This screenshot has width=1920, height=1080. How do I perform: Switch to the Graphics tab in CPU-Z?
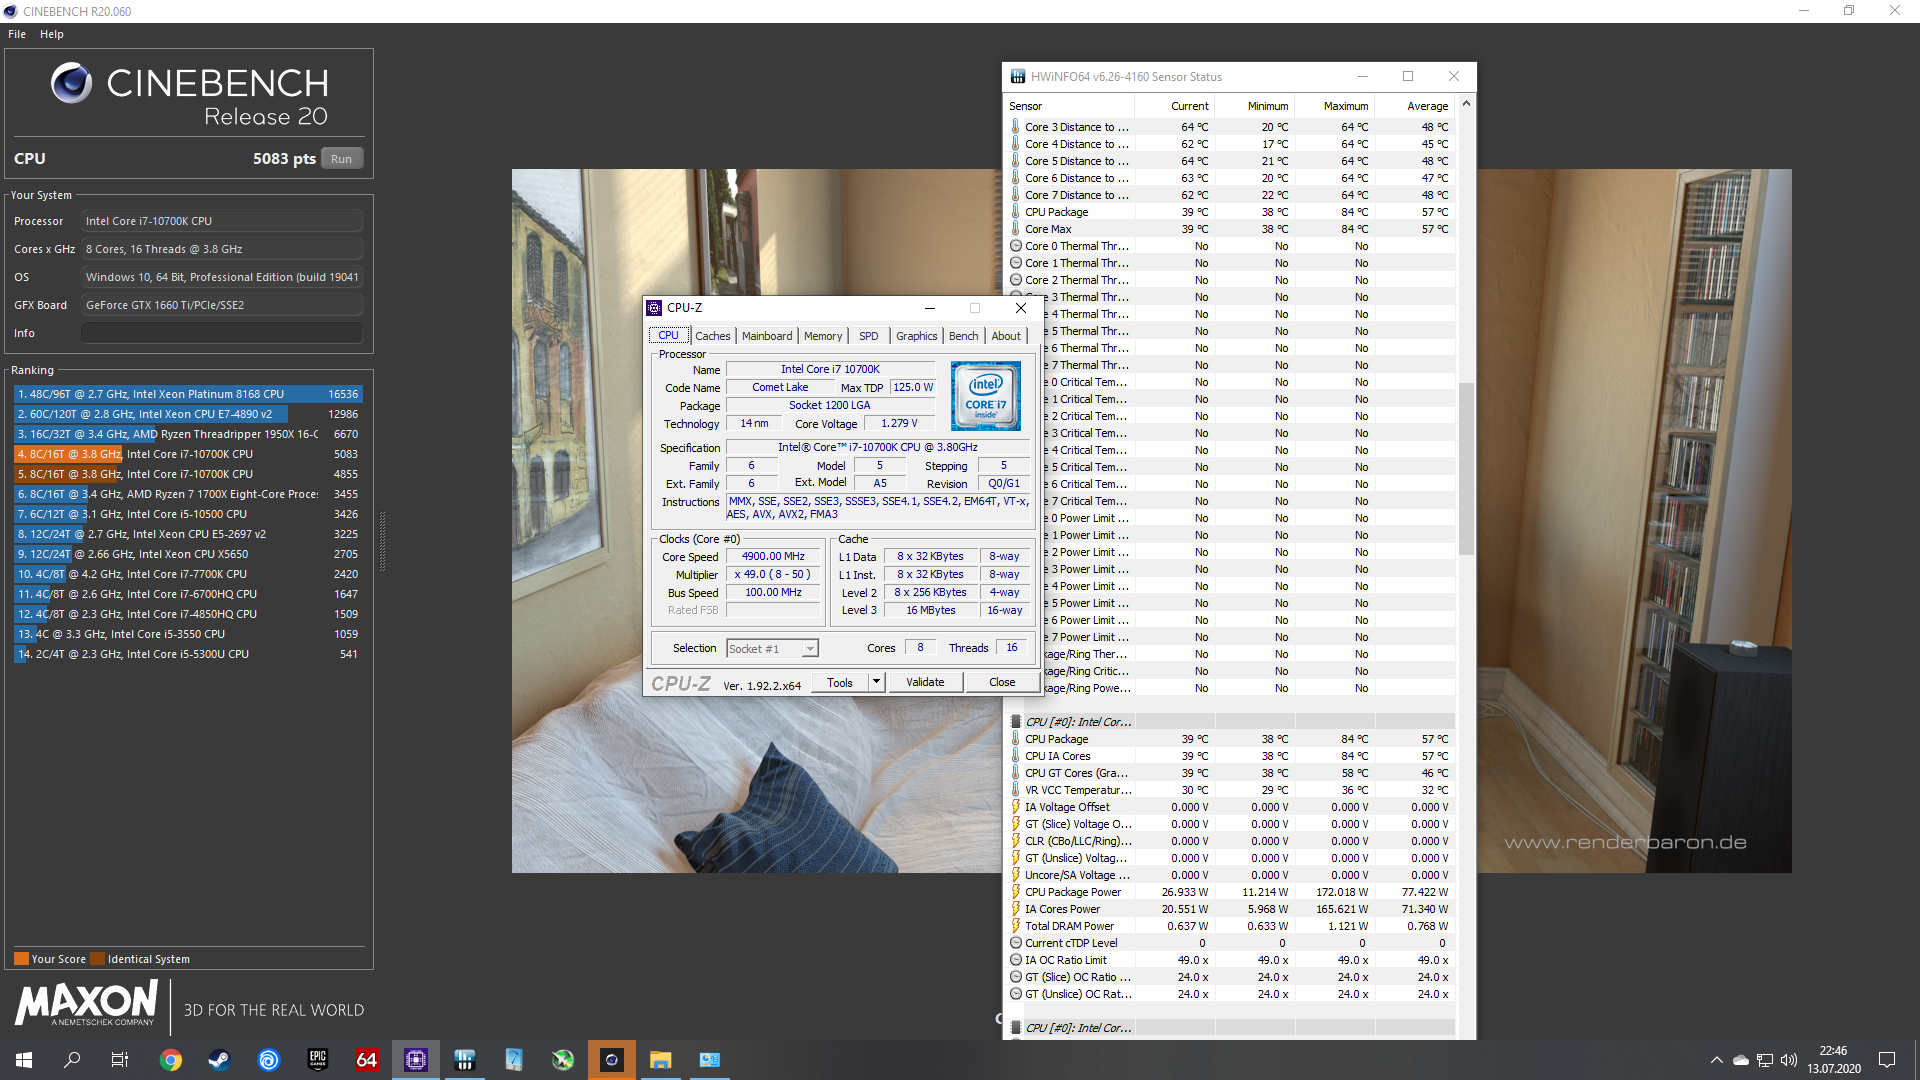click(917, 336)
